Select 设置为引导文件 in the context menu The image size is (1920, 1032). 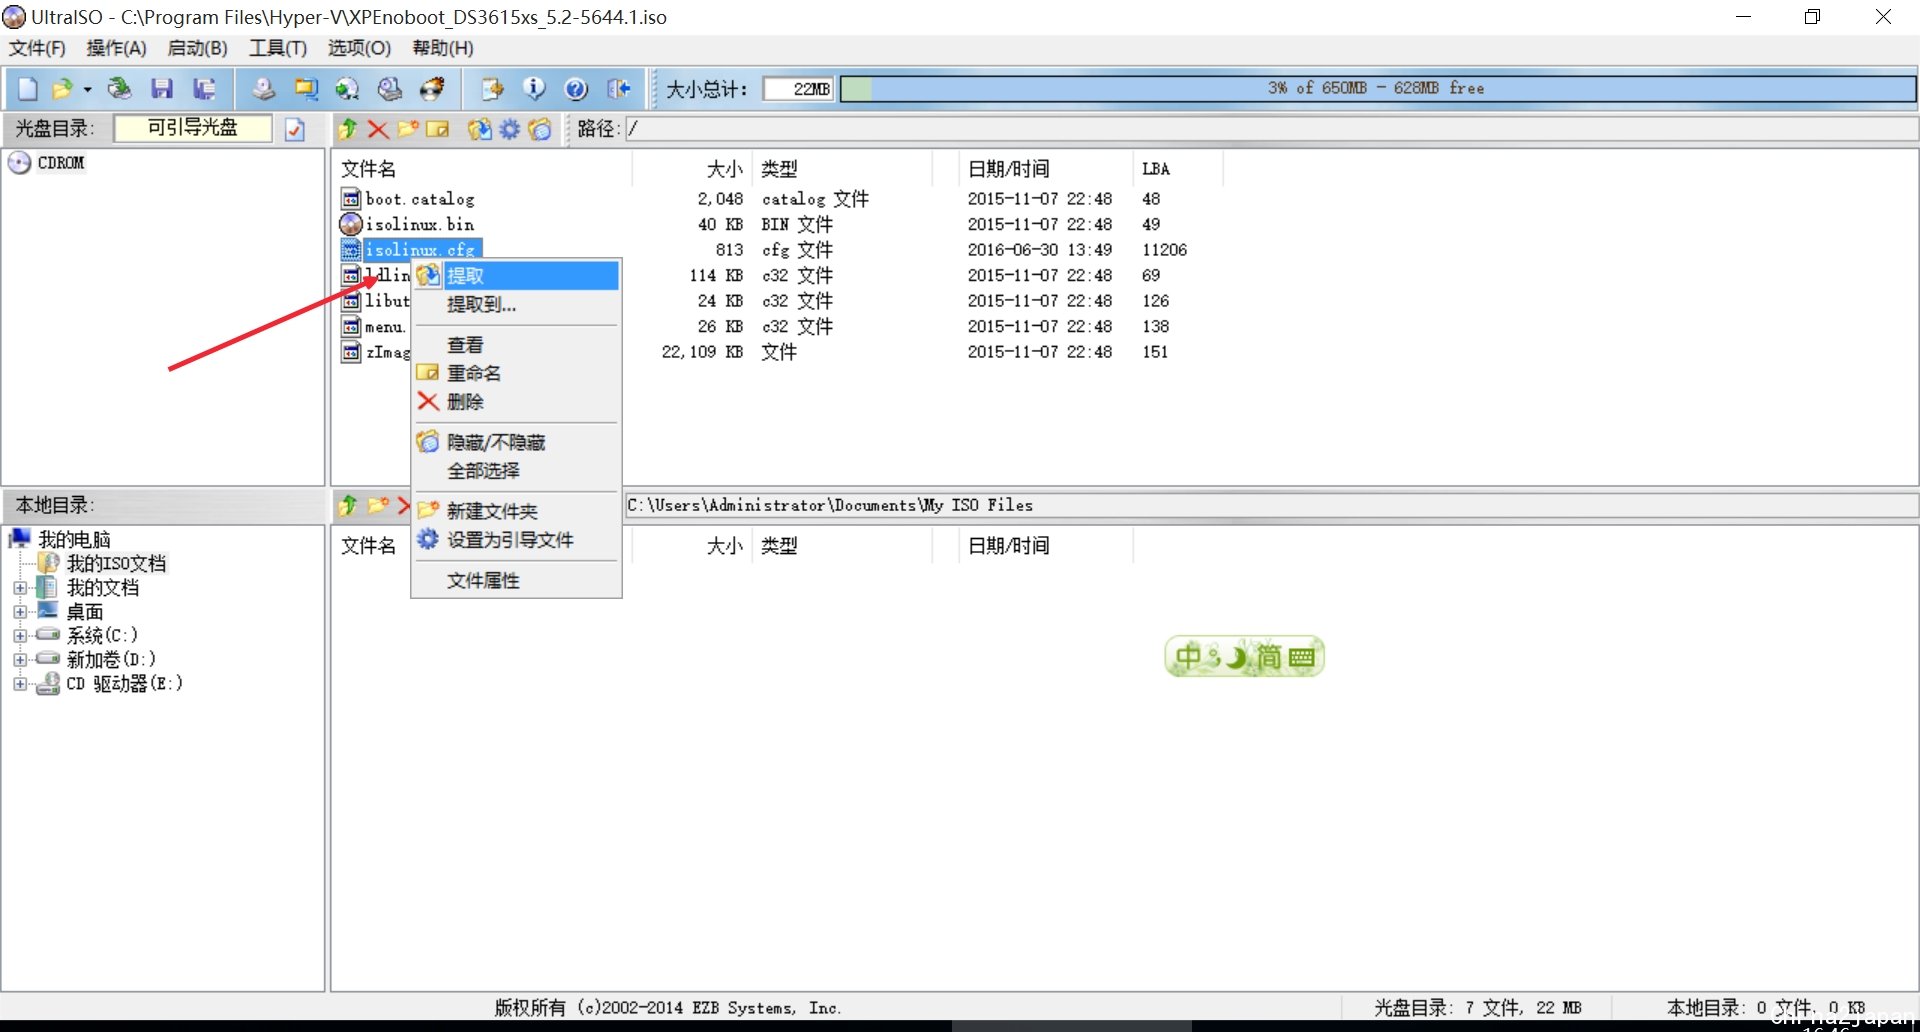pos(516,540)
